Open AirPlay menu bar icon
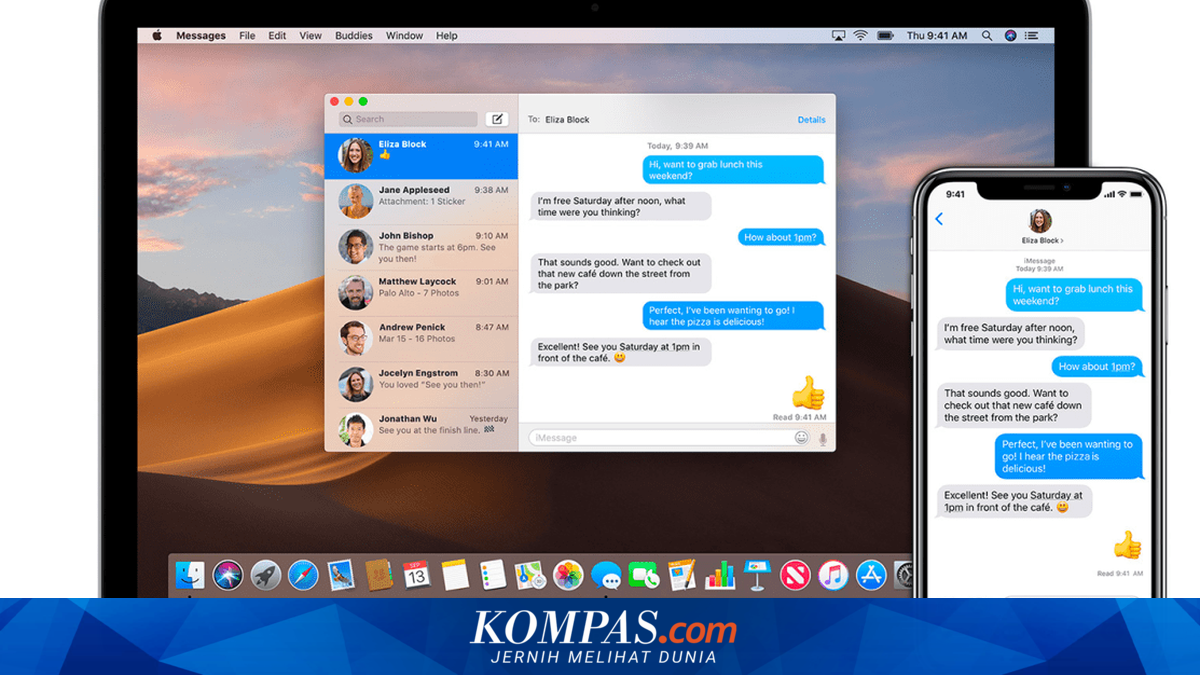The height and width of the screenshot is (675, 1200). point(838,36)
